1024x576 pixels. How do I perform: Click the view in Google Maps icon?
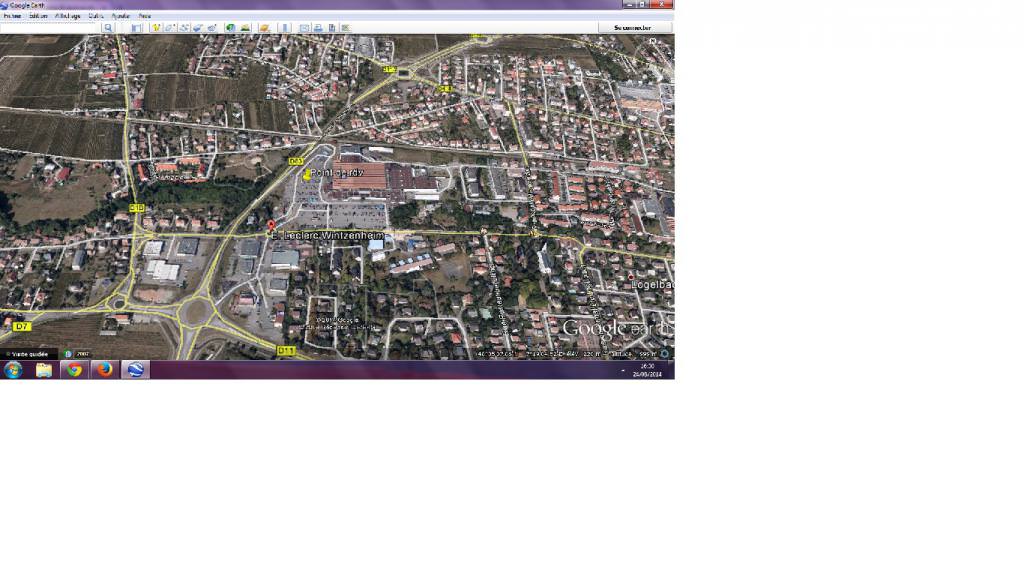(346, 27)
